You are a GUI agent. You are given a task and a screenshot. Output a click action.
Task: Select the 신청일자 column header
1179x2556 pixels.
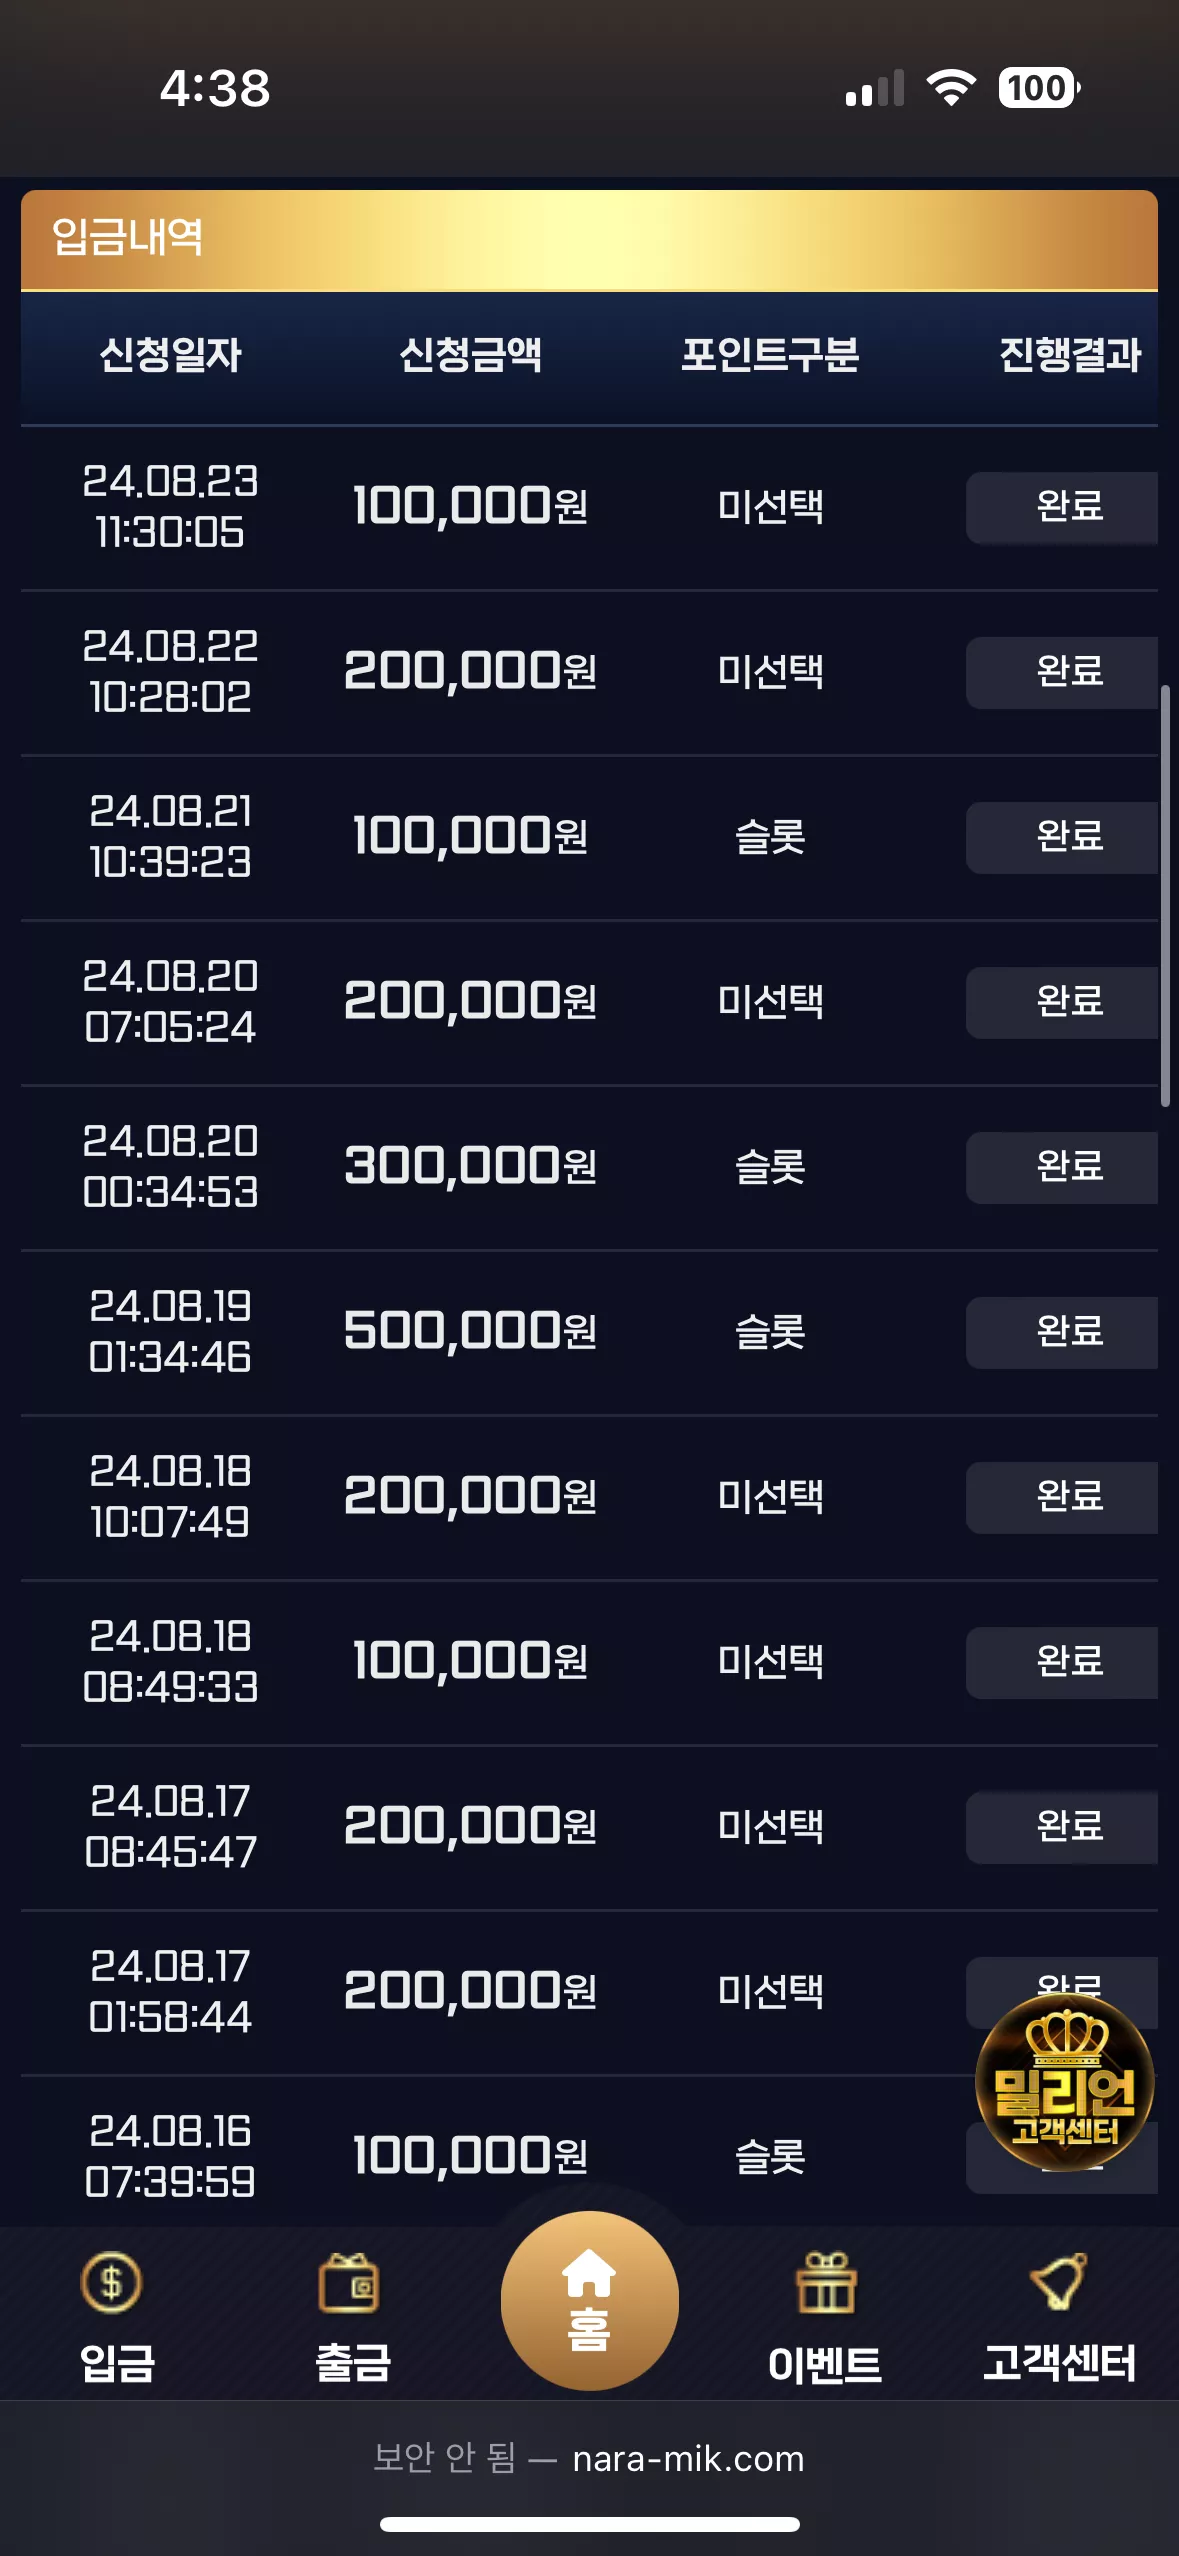click(171, 355)
